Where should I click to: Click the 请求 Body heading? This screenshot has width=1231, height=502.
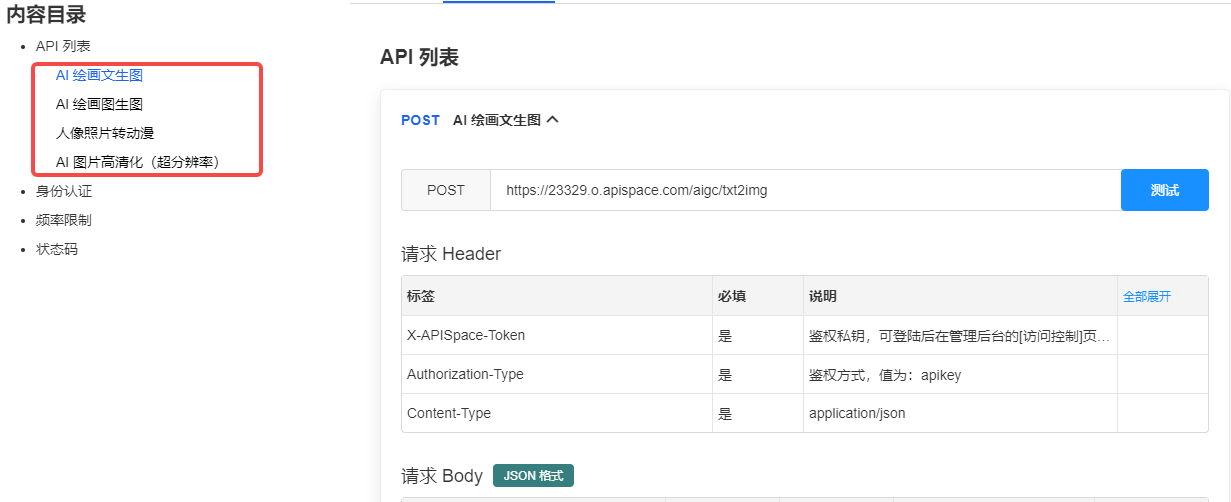[442, 476]
